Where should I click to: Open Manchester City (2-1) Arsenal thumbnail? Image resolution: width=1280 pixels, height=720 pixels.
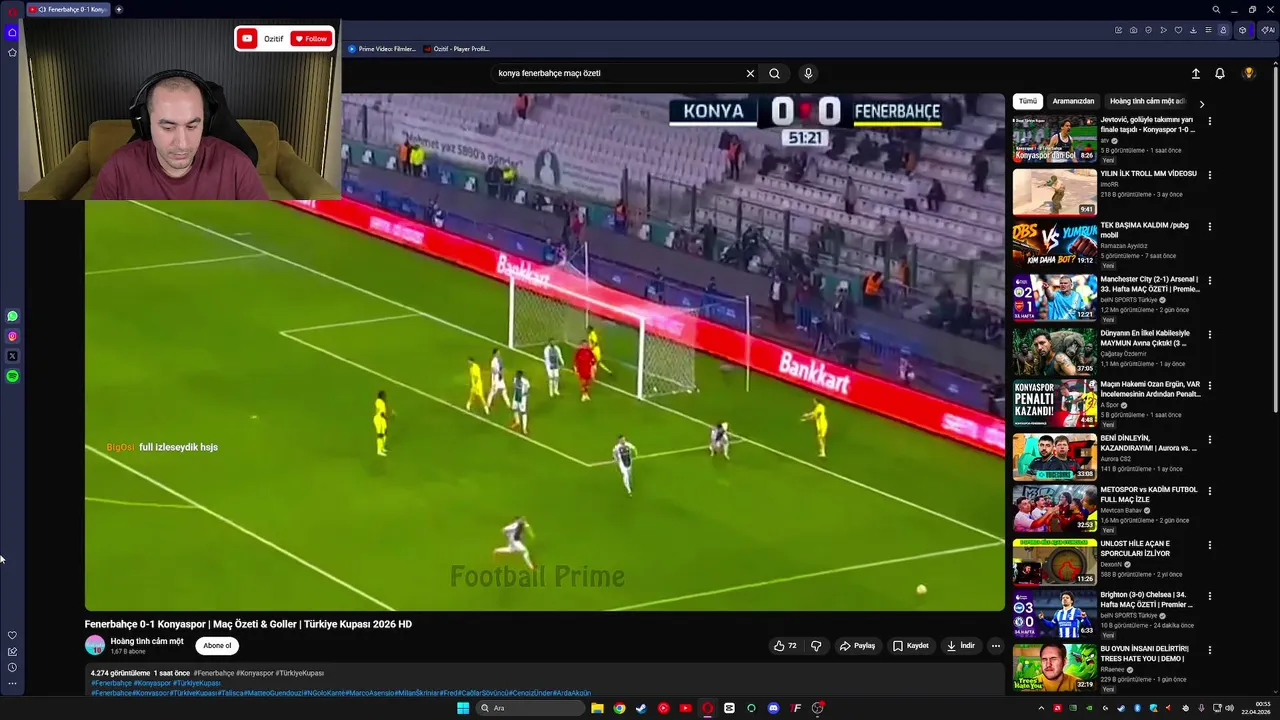coord(1054,297)
